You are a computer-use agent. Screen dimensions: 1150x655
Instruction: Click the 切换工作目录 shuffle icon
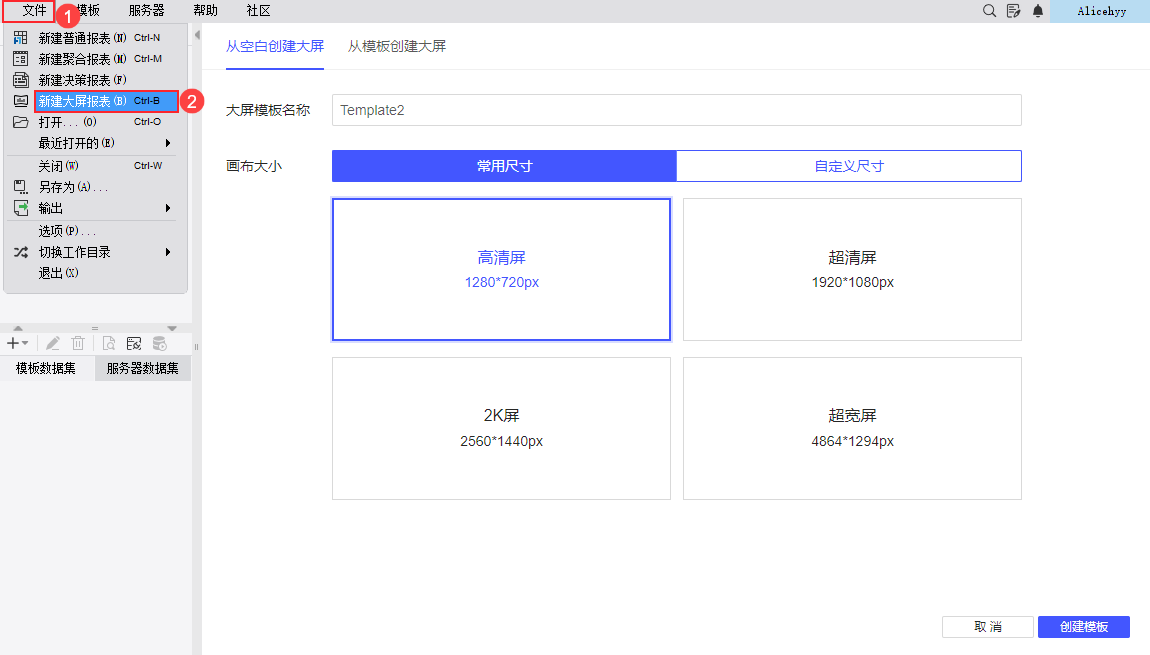(21, 252)
